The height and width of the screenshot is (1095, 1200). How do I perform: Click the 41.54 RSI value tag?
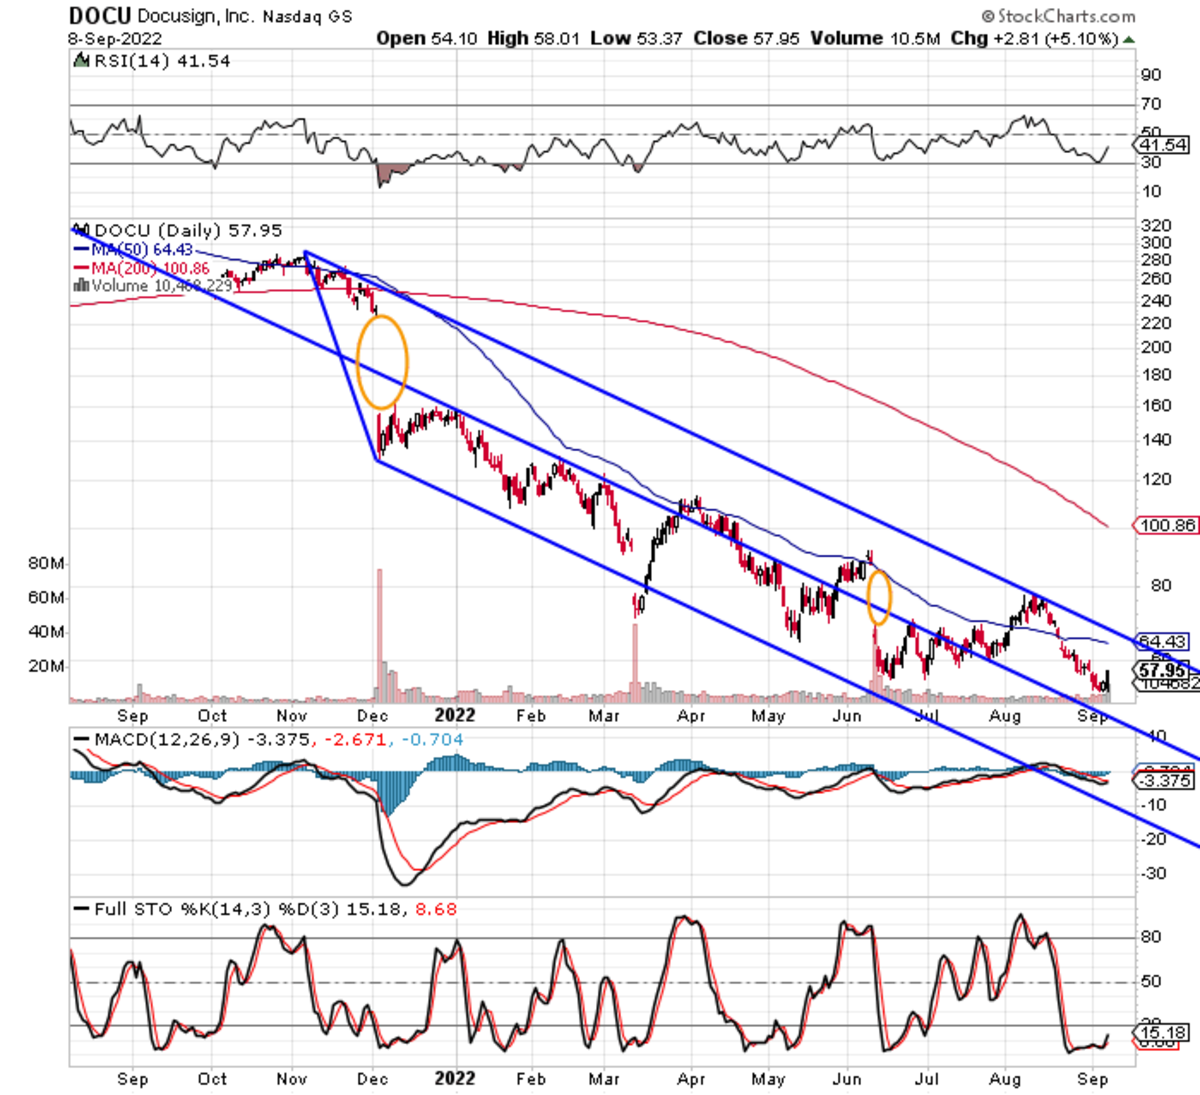click(x=1162, y=145)
